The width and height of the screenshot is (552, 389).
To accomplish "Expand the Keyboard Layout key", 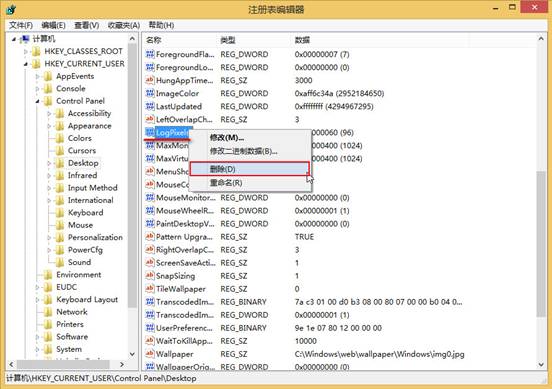I will click(x=37, y=300).
